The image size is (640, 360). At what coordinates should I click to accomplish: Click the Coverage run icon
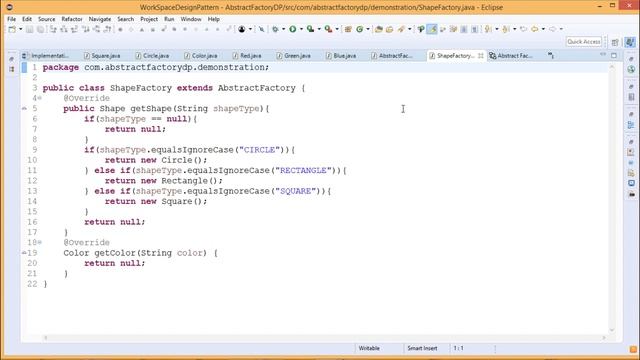311,29
